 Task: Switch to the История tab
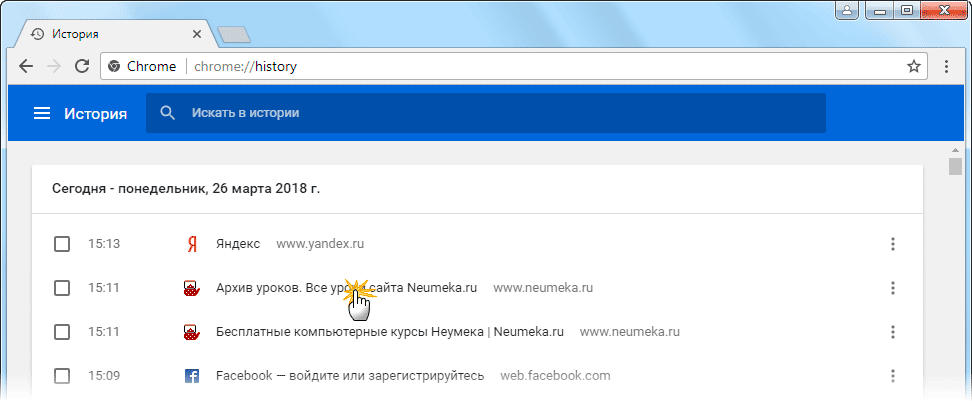tap(110, 33)
